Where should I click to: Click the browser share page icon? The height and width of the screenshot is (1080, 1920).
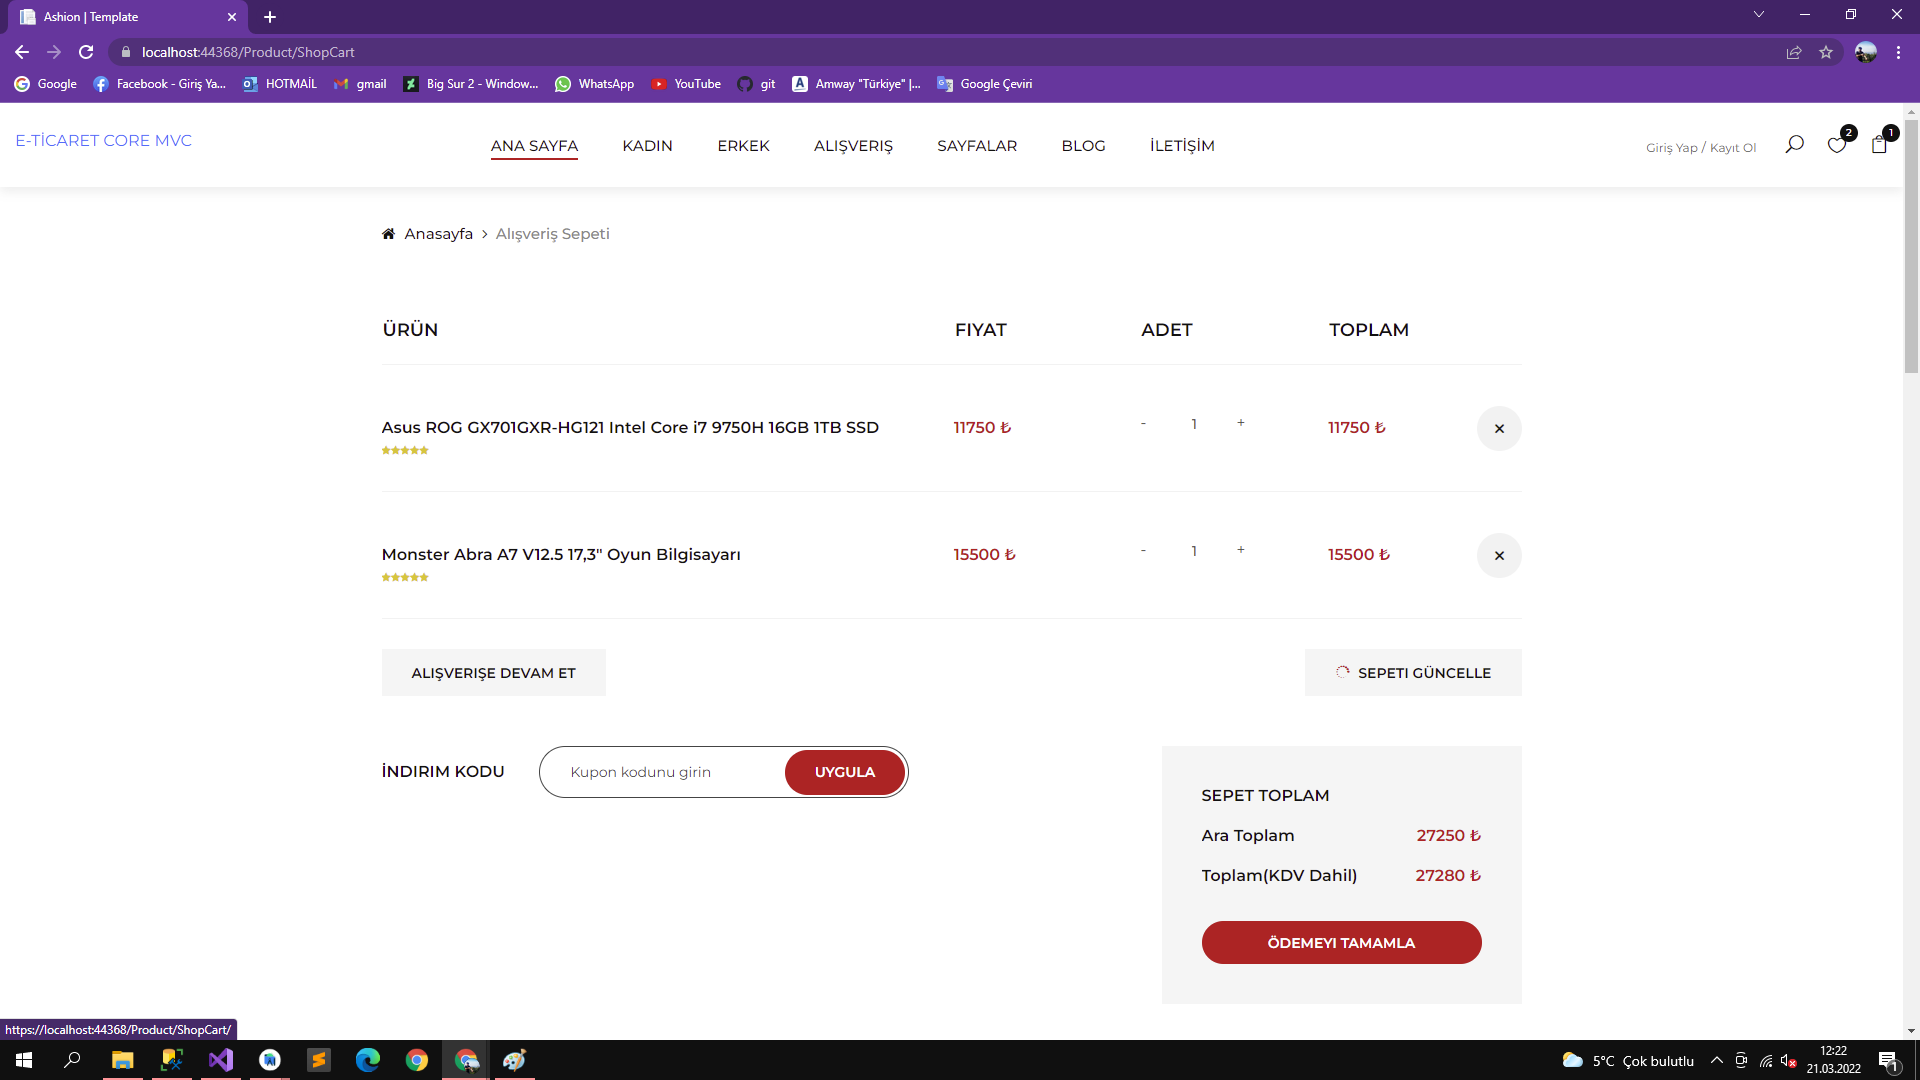pyautogui.click(x=1794, y=52)
